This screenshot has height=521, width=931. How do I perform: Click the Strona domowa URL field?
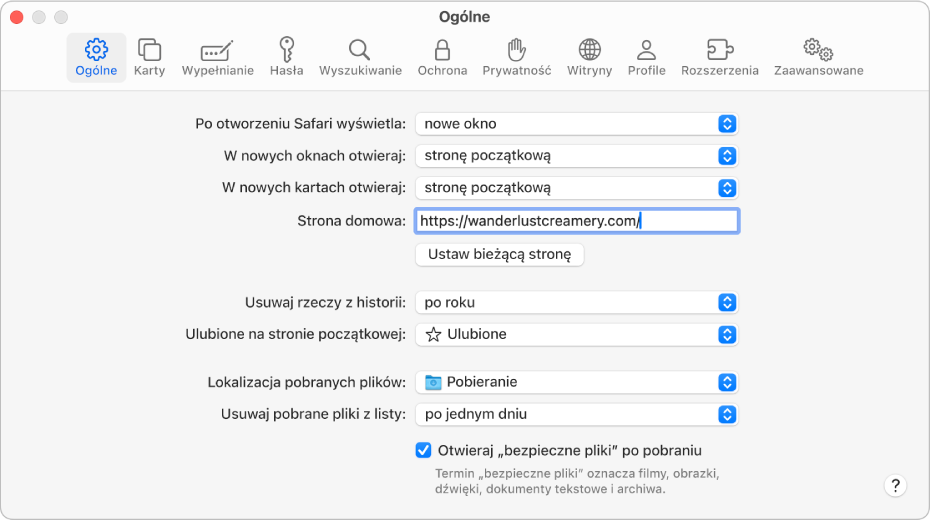click(x=577, y=221)
